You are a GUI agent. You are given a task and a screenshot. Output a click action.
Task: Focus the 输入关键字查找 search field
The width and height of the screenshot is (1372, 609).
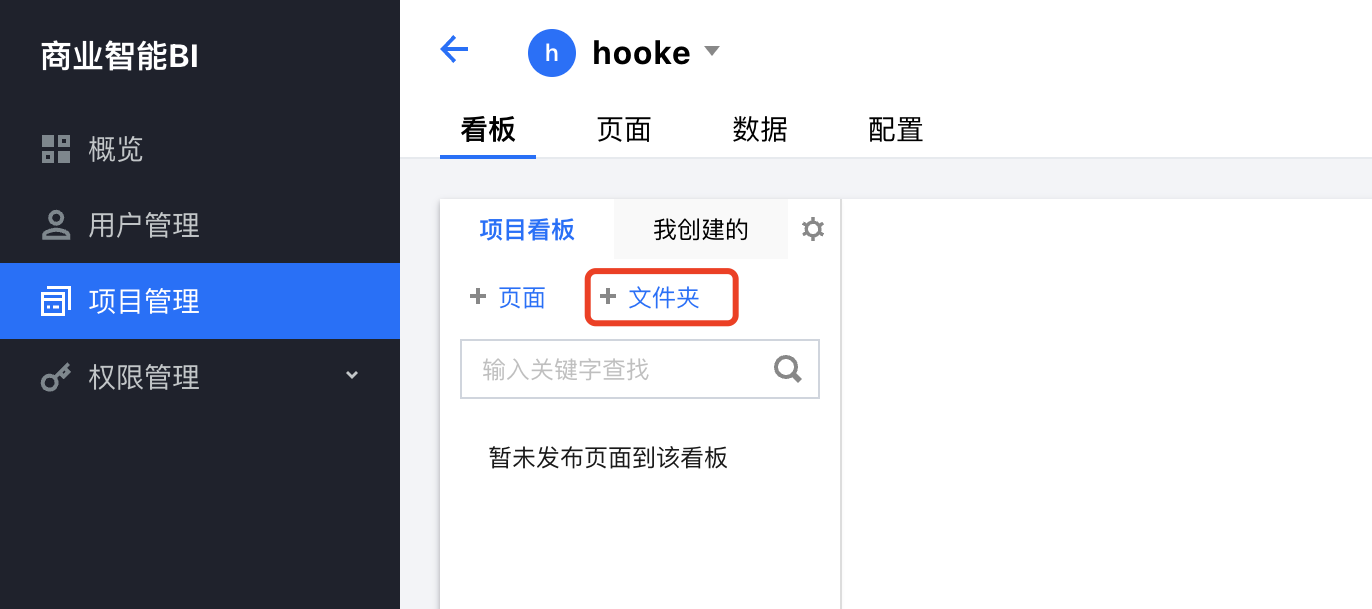click(640, 370)
